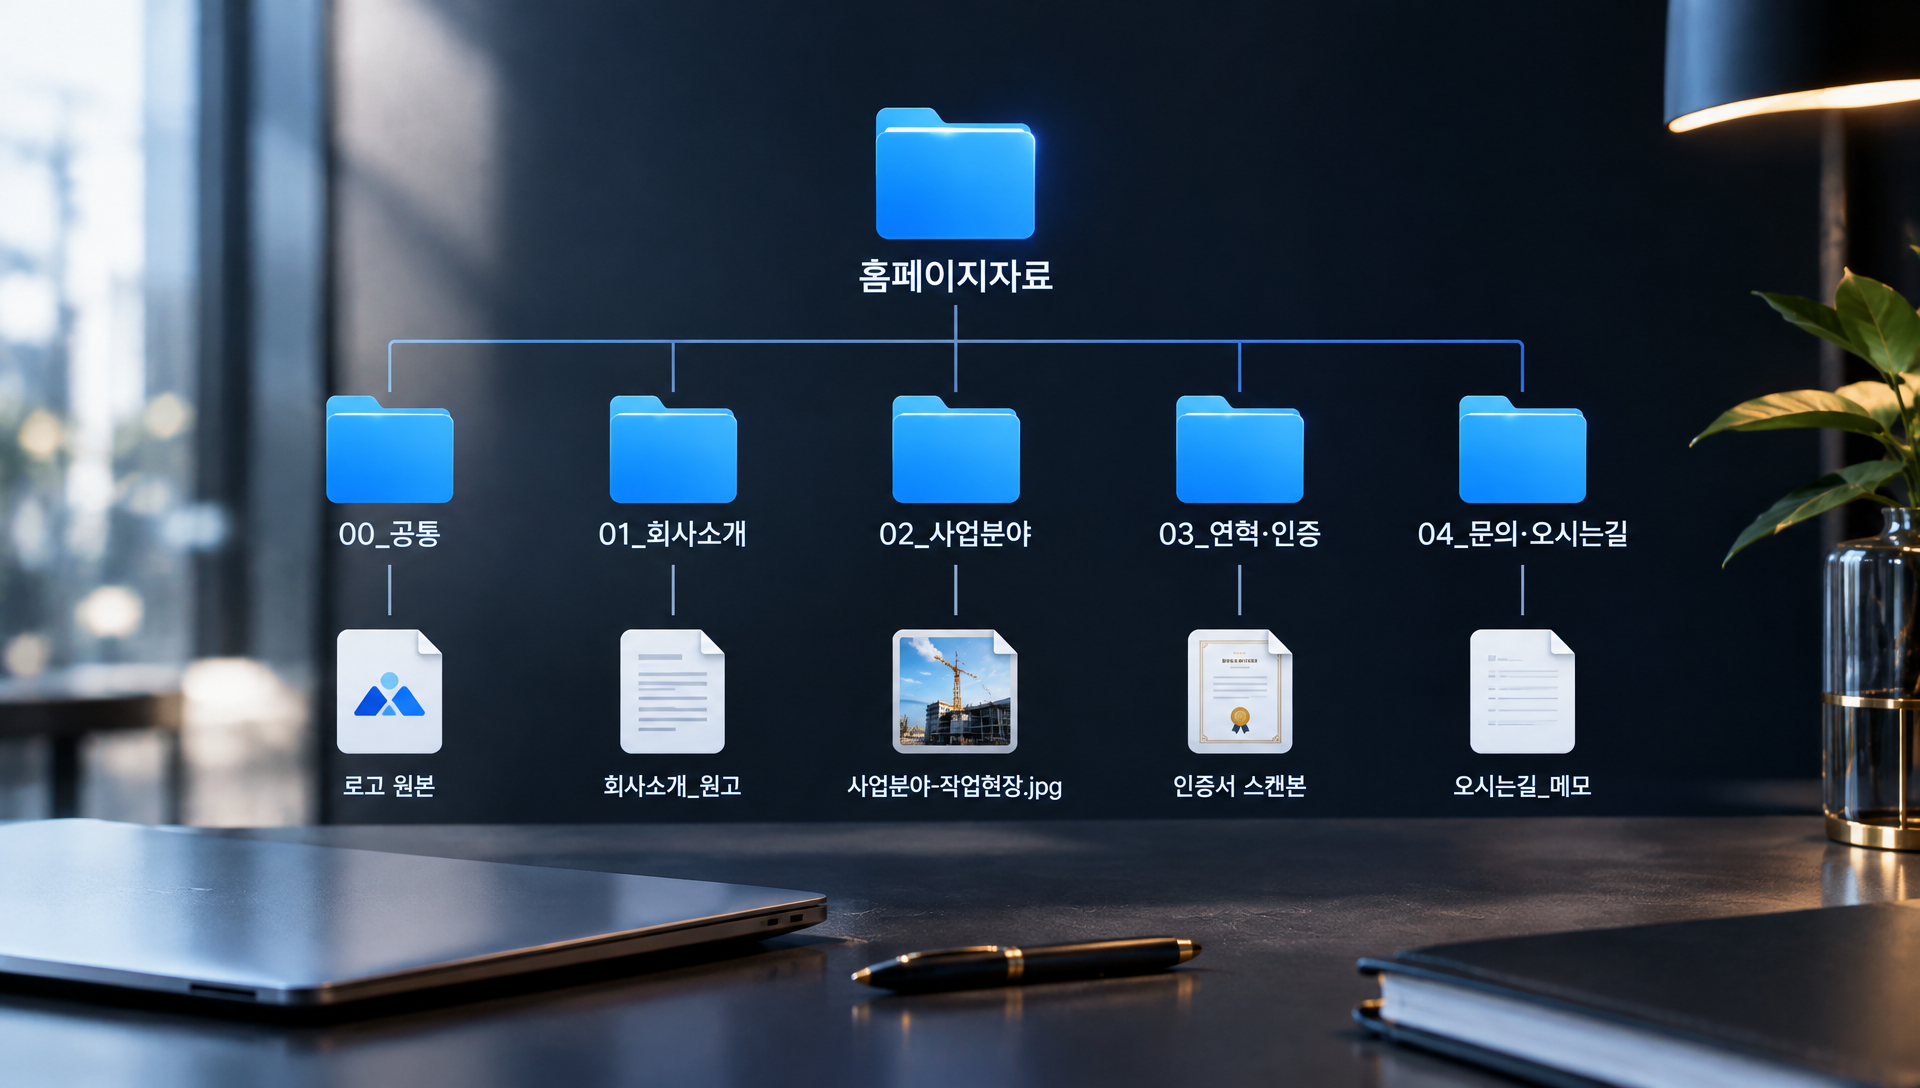This screenshot has height=1088, width=1920.
Task: Select the 오시는길_메모 document icon
Action: click(x=1522, y=691)
